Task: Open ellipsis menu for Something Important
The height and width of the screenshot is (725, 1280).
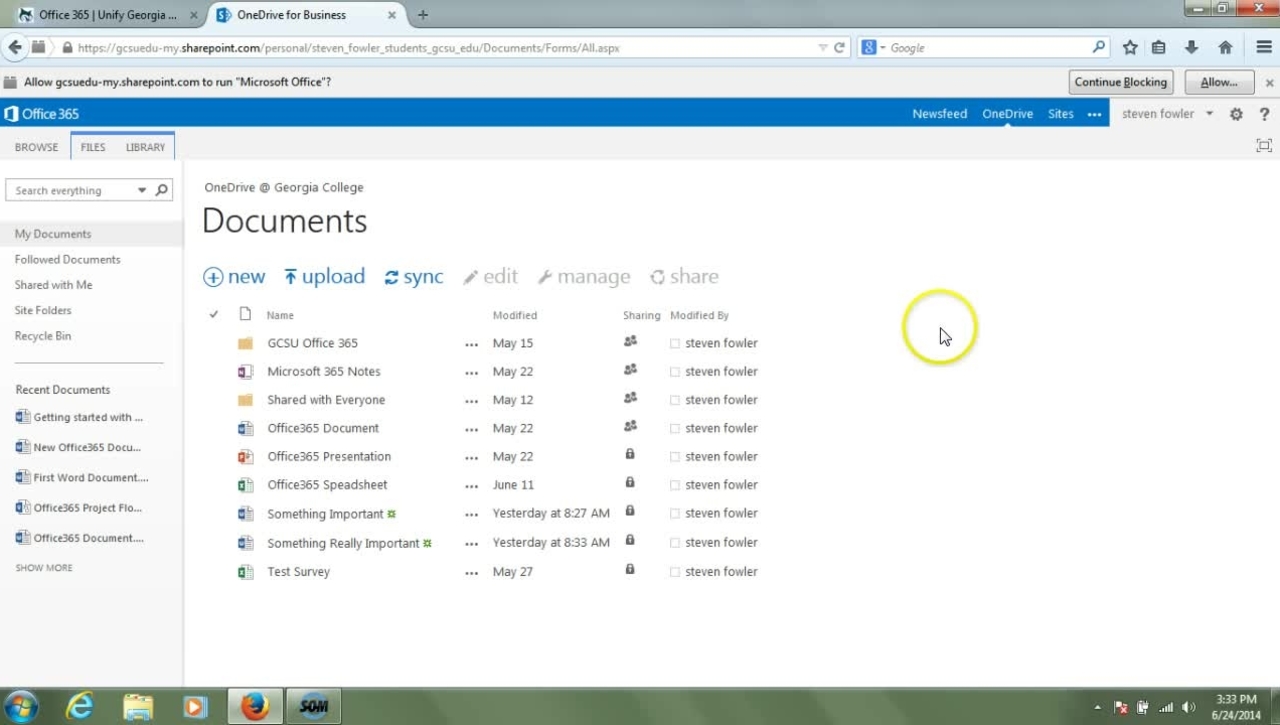Action: (471, 515)
